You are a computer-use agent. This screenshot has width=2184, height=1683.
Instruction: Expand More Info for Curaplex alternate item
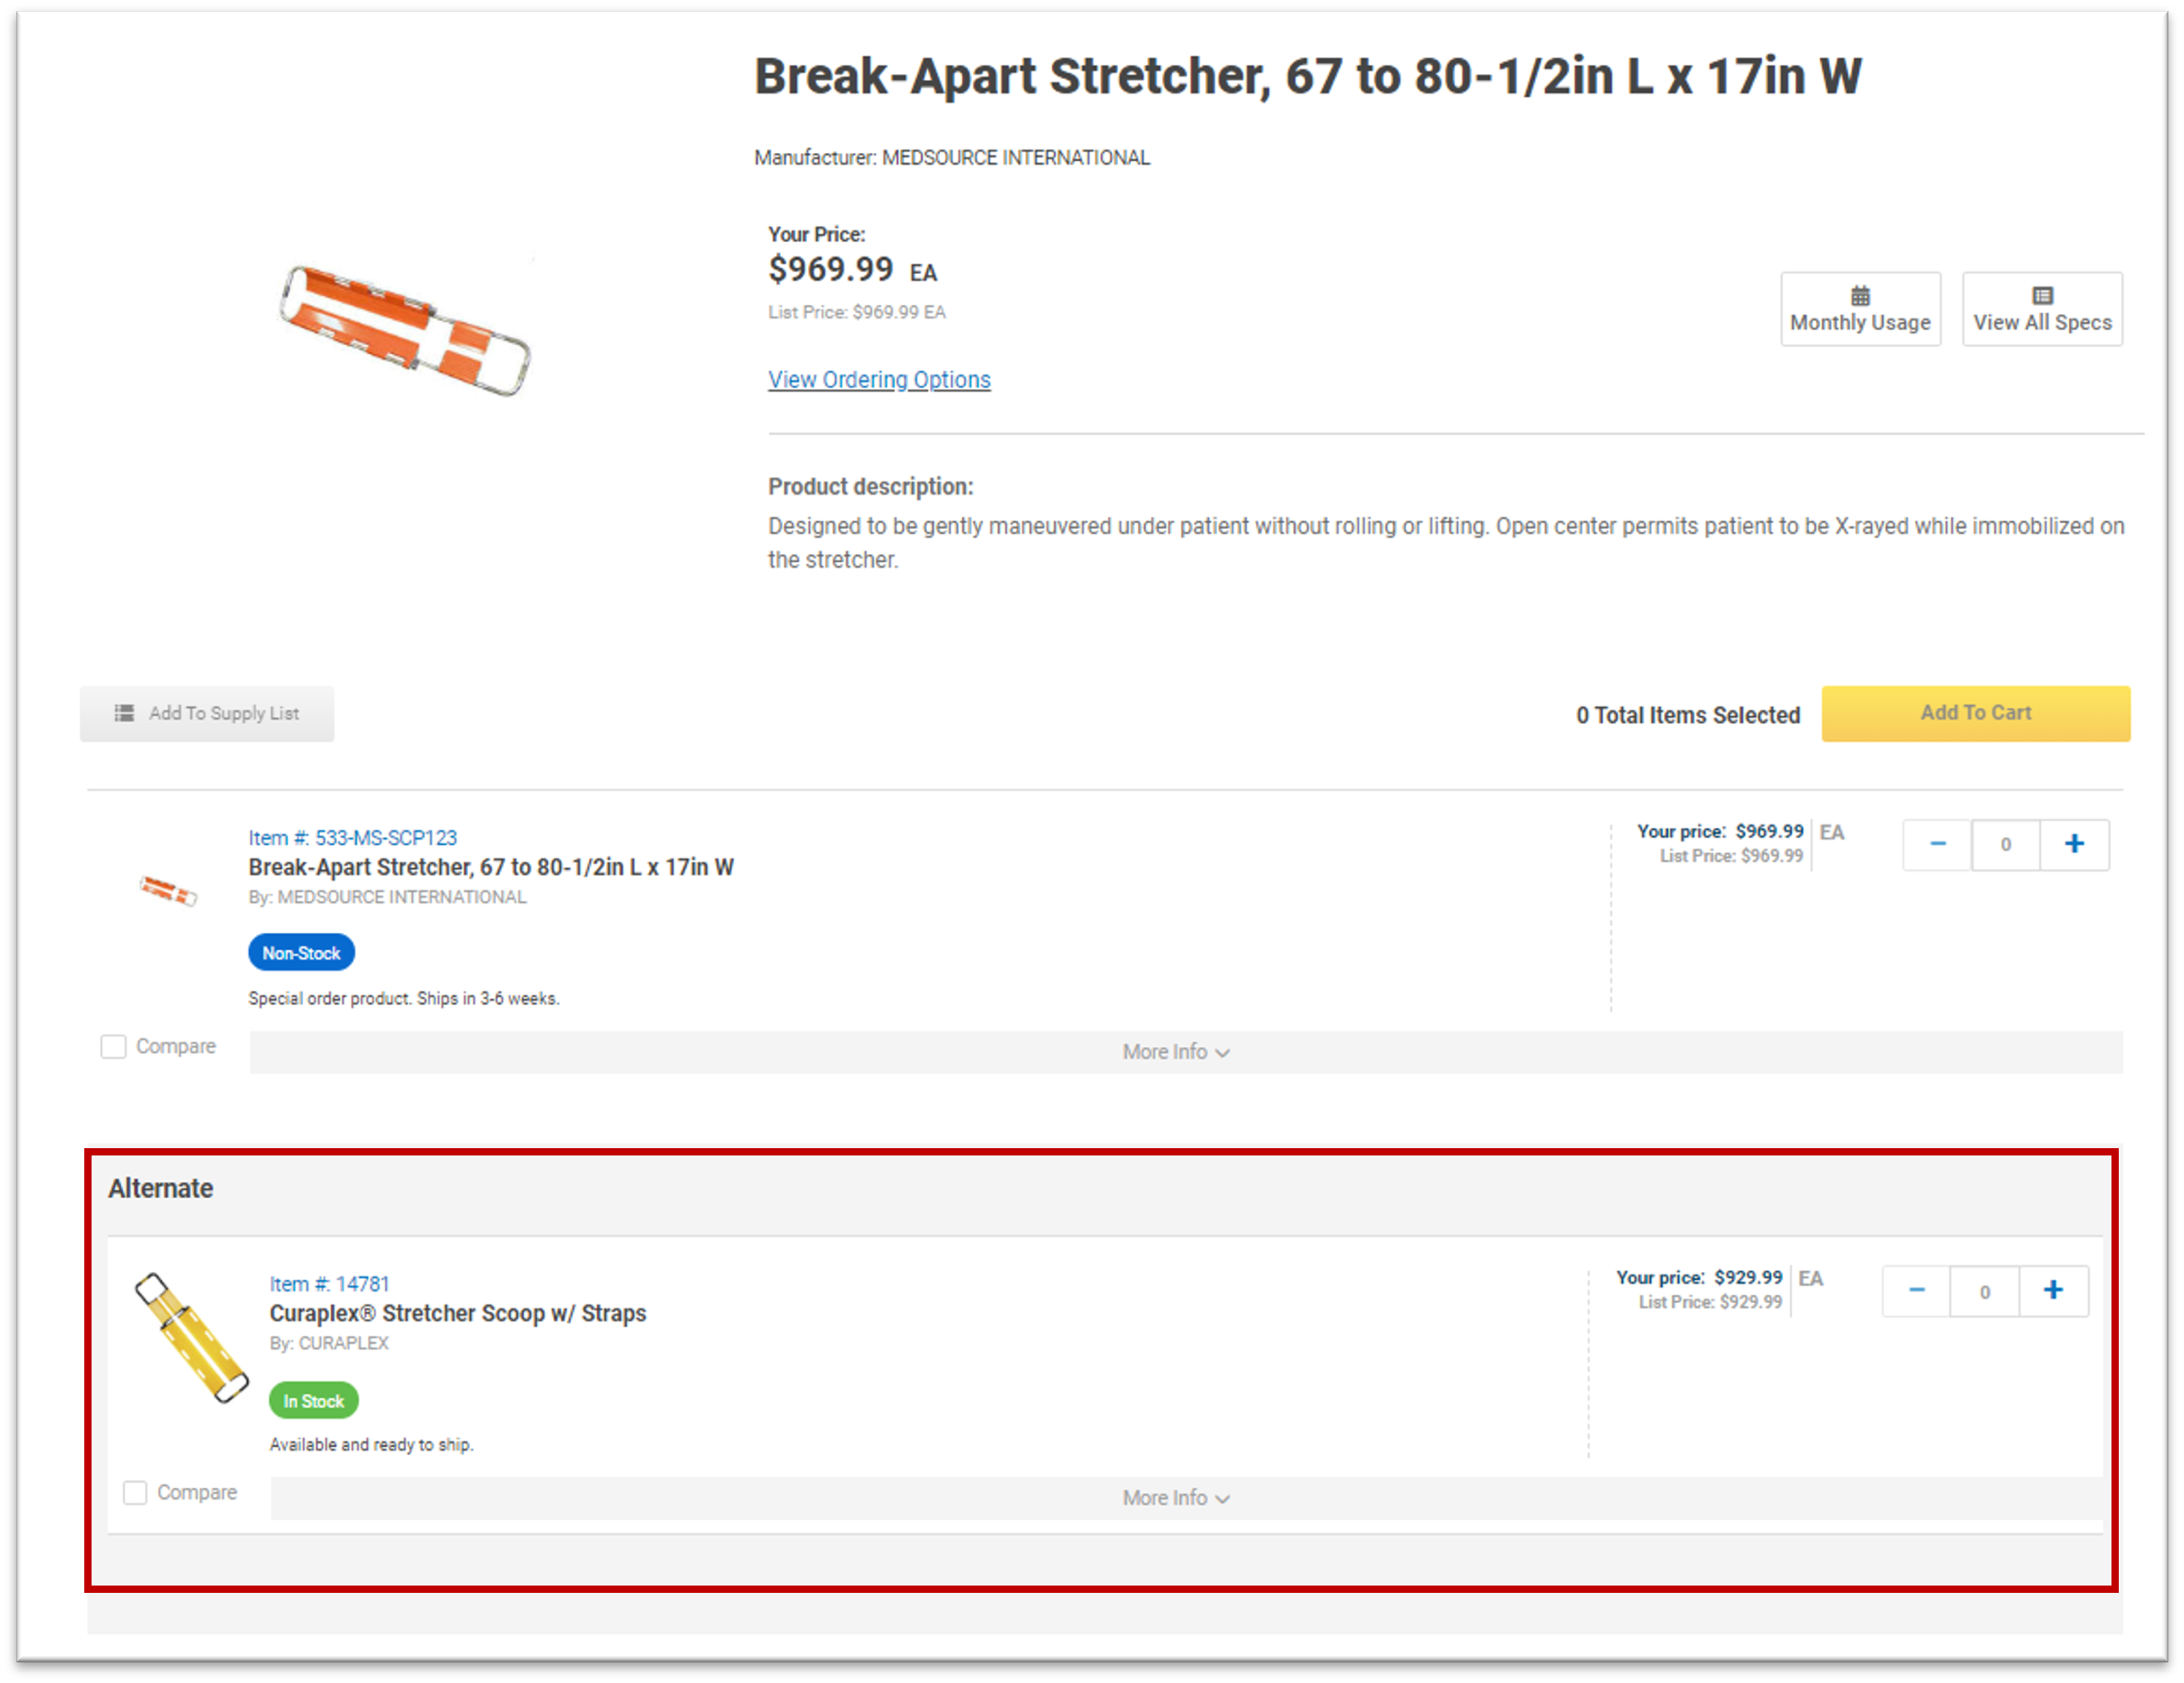(1176, 1498)
